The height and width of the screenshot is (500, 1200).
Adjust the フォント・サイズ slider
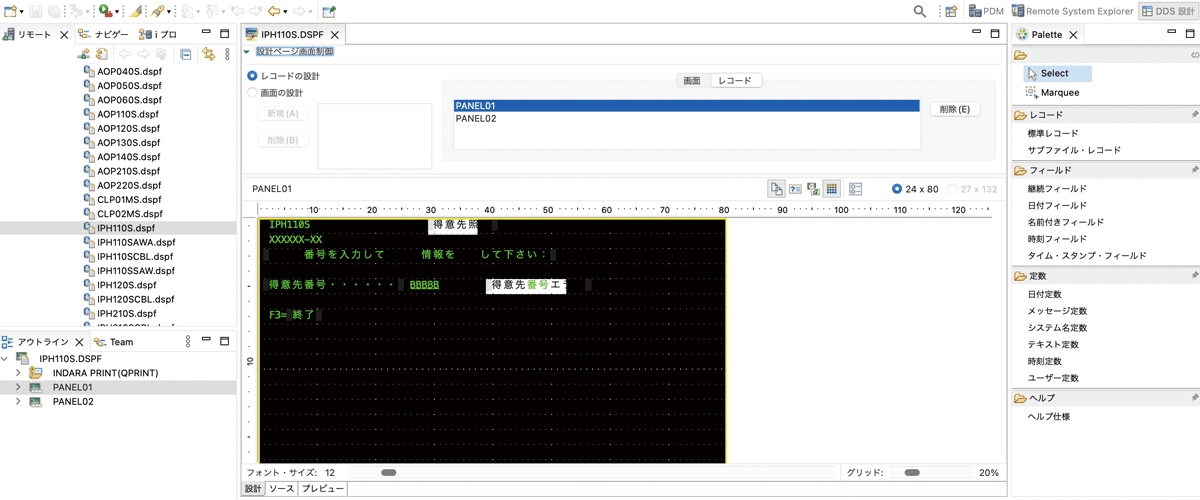(389, 472)
